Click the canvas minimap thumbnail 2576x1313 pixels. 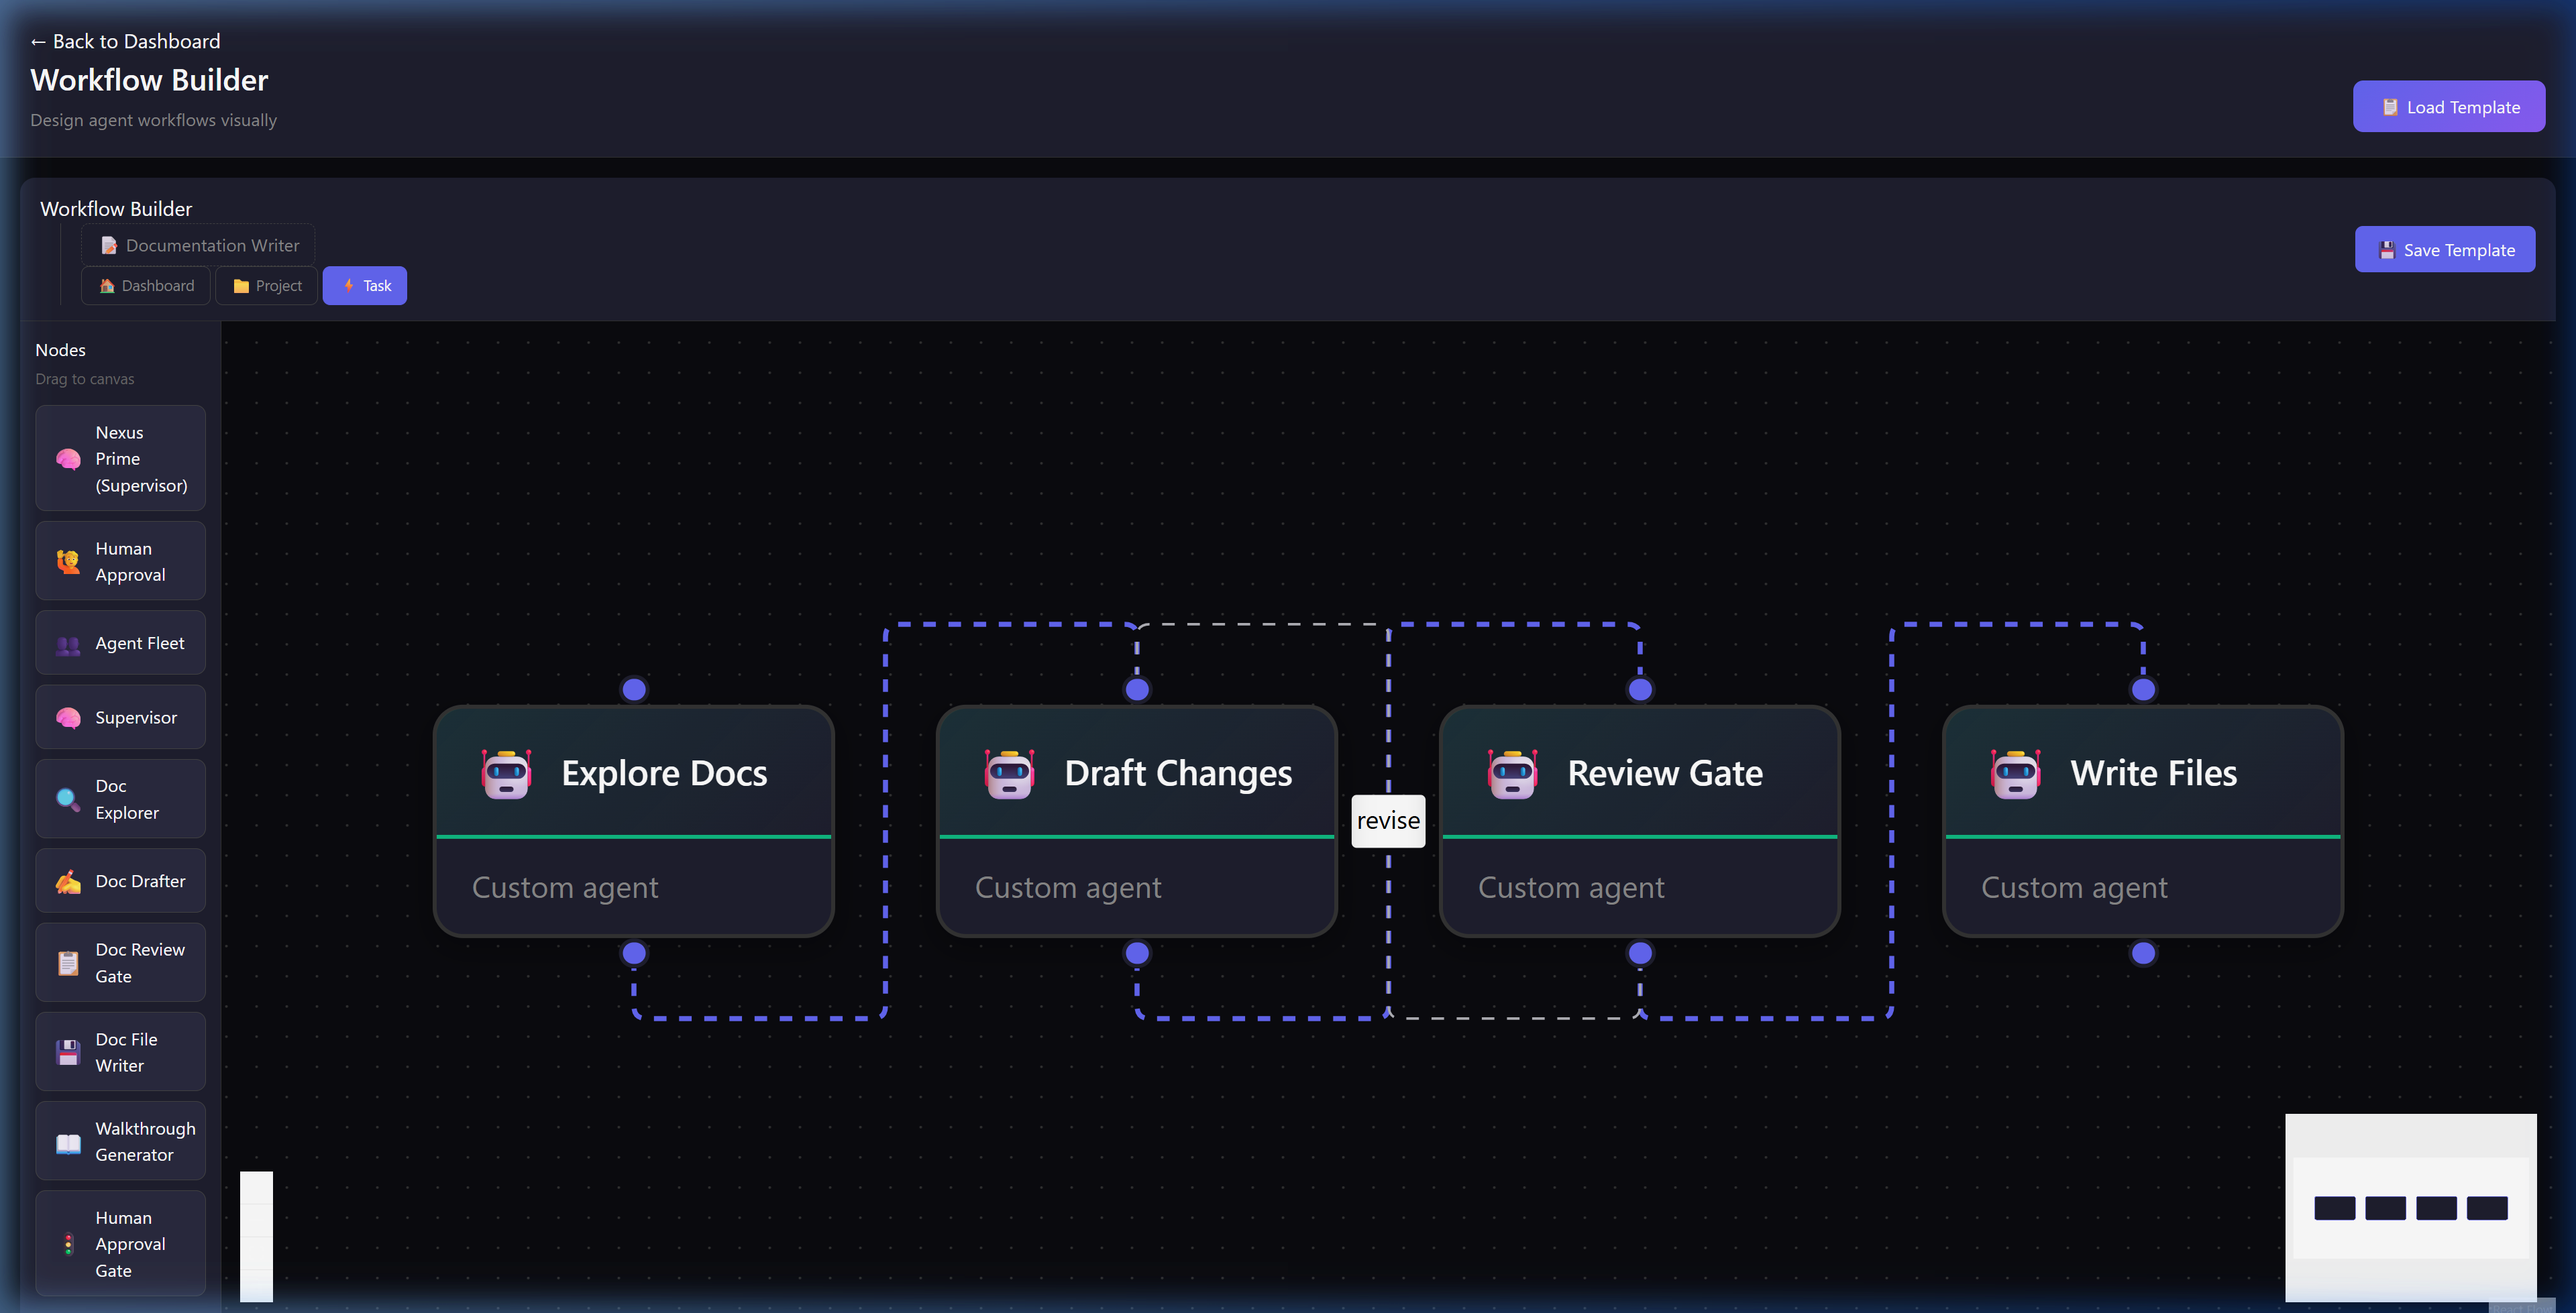2411,1207
